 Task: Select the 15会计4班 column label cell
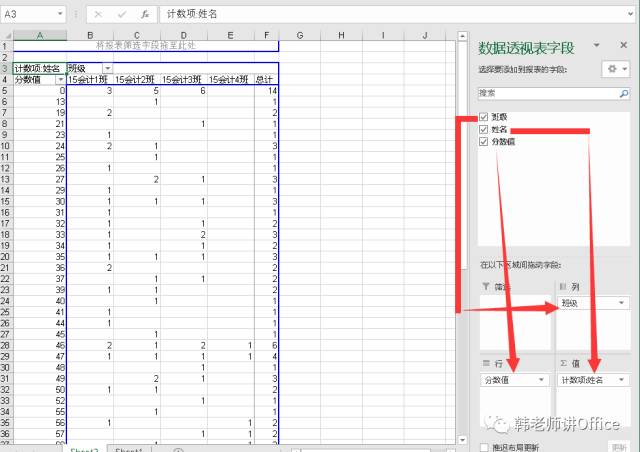point(231,79)
